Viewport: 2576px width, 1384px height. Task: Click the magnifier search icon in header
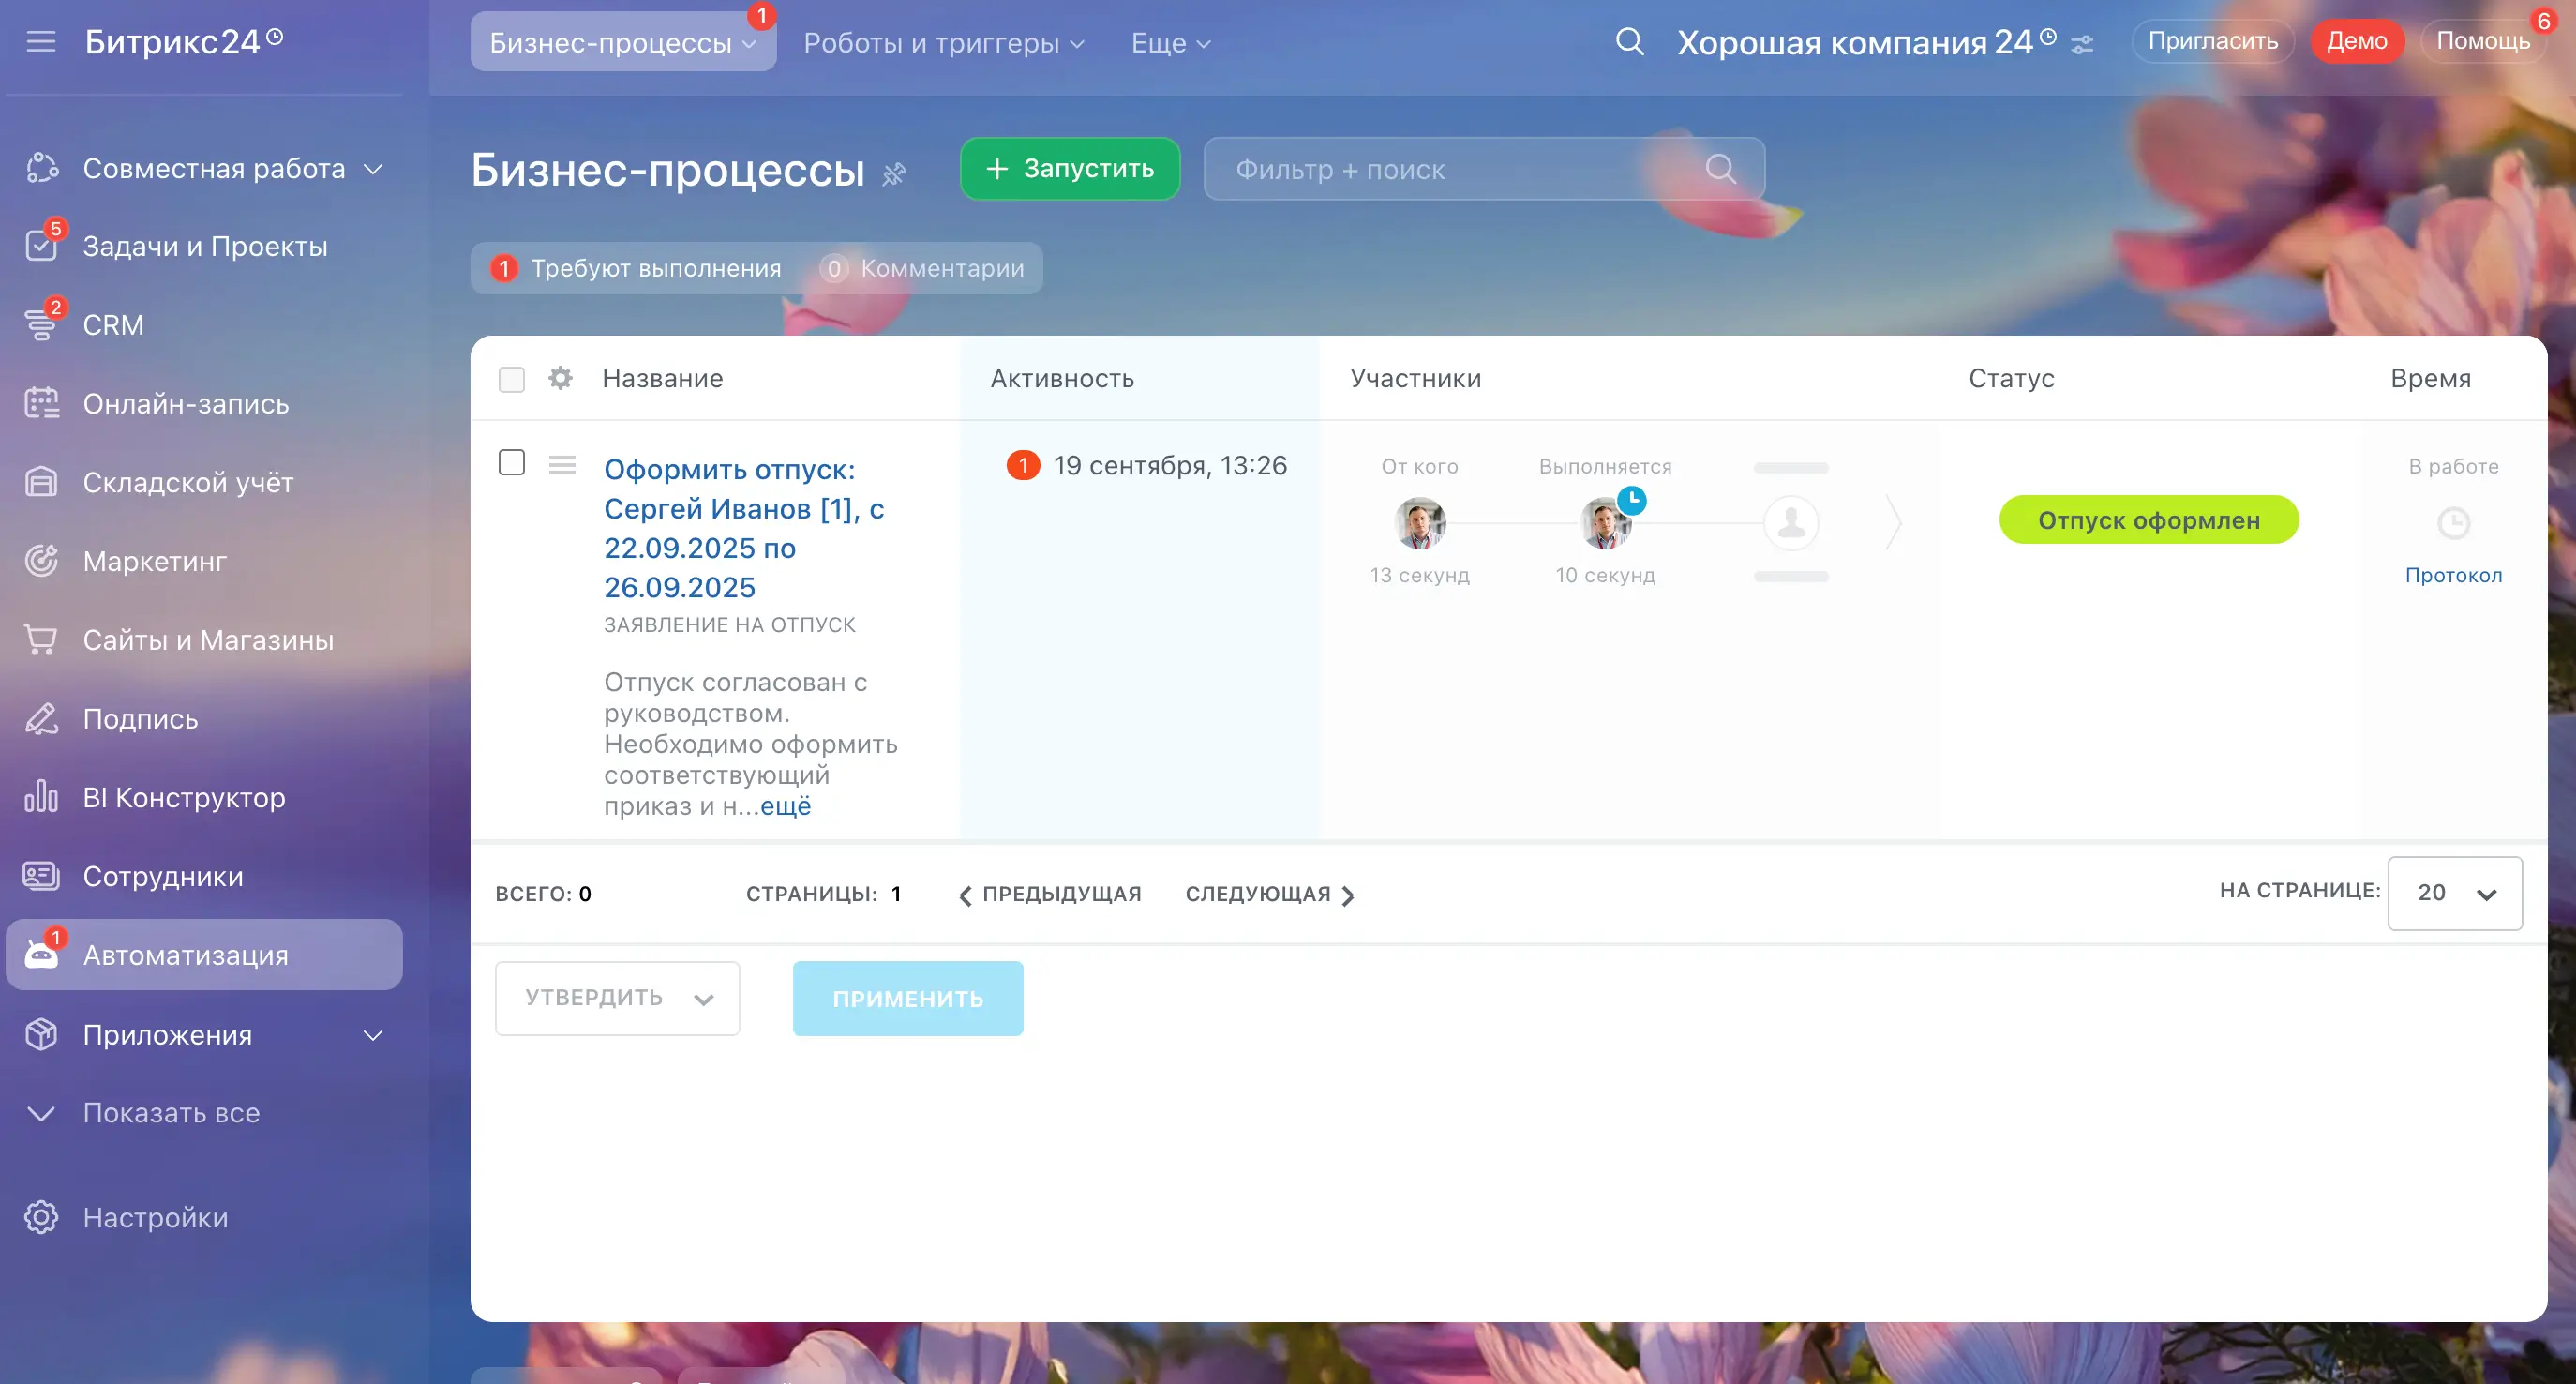tap(1629, 42)
